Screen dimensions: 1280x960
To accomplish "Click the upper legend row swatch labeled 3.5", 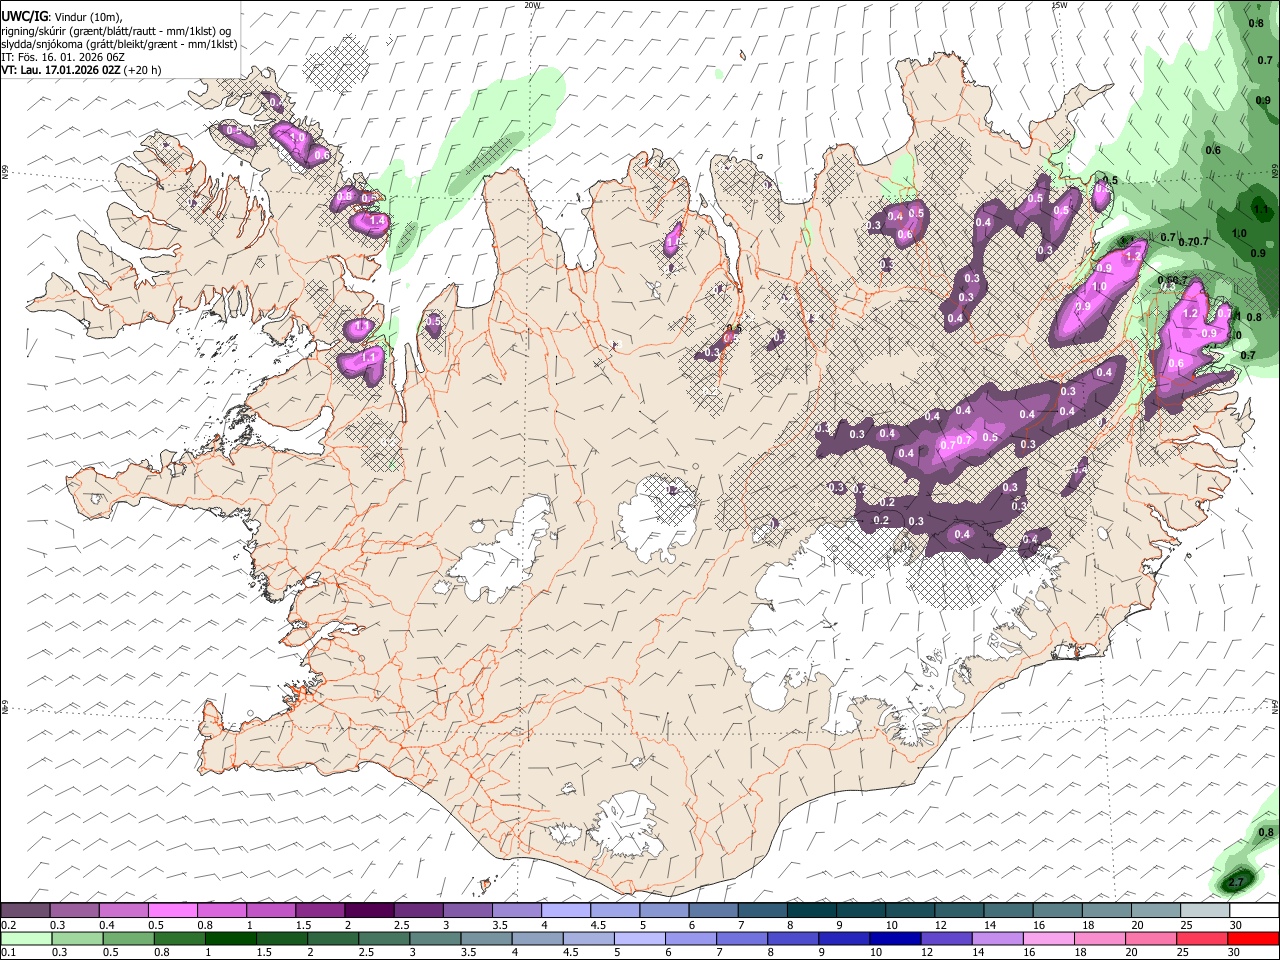I will (x=516, y=911).
